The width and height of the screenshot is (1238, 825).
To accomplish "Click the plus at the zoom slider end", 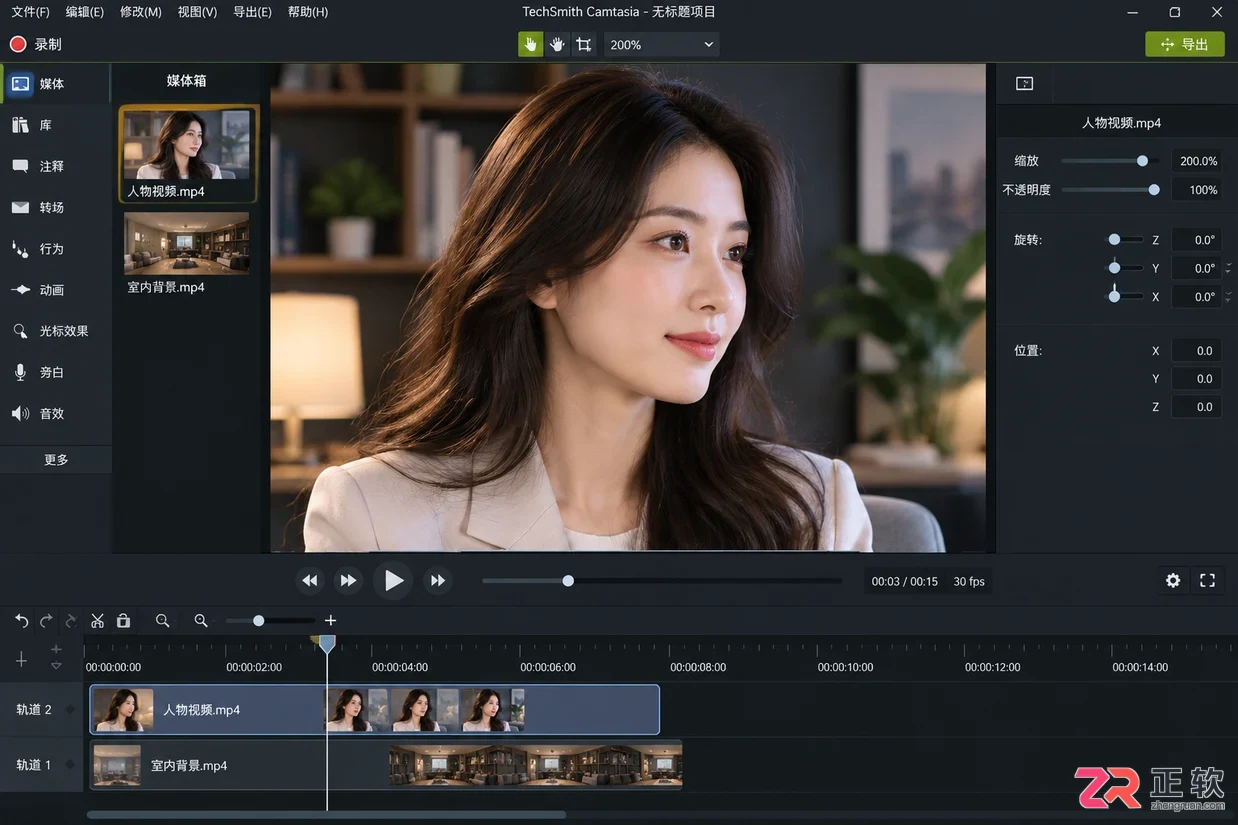I will (331, 621).
